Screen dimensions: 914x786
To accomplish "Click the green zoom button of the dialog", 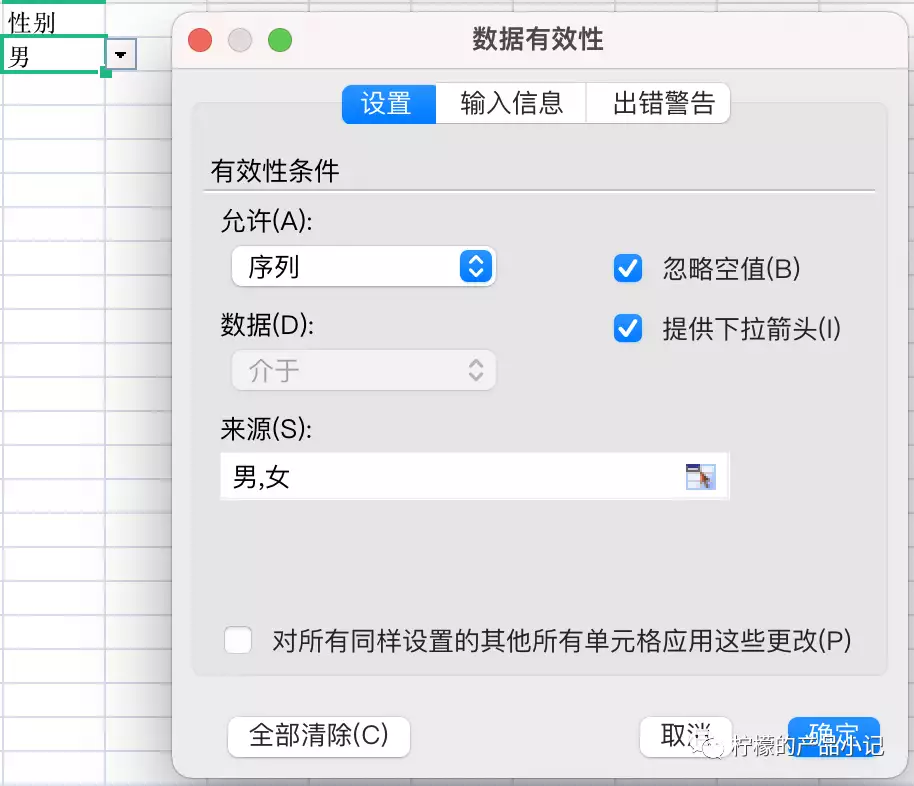I will pyautogui.click(x=280, y=40).
